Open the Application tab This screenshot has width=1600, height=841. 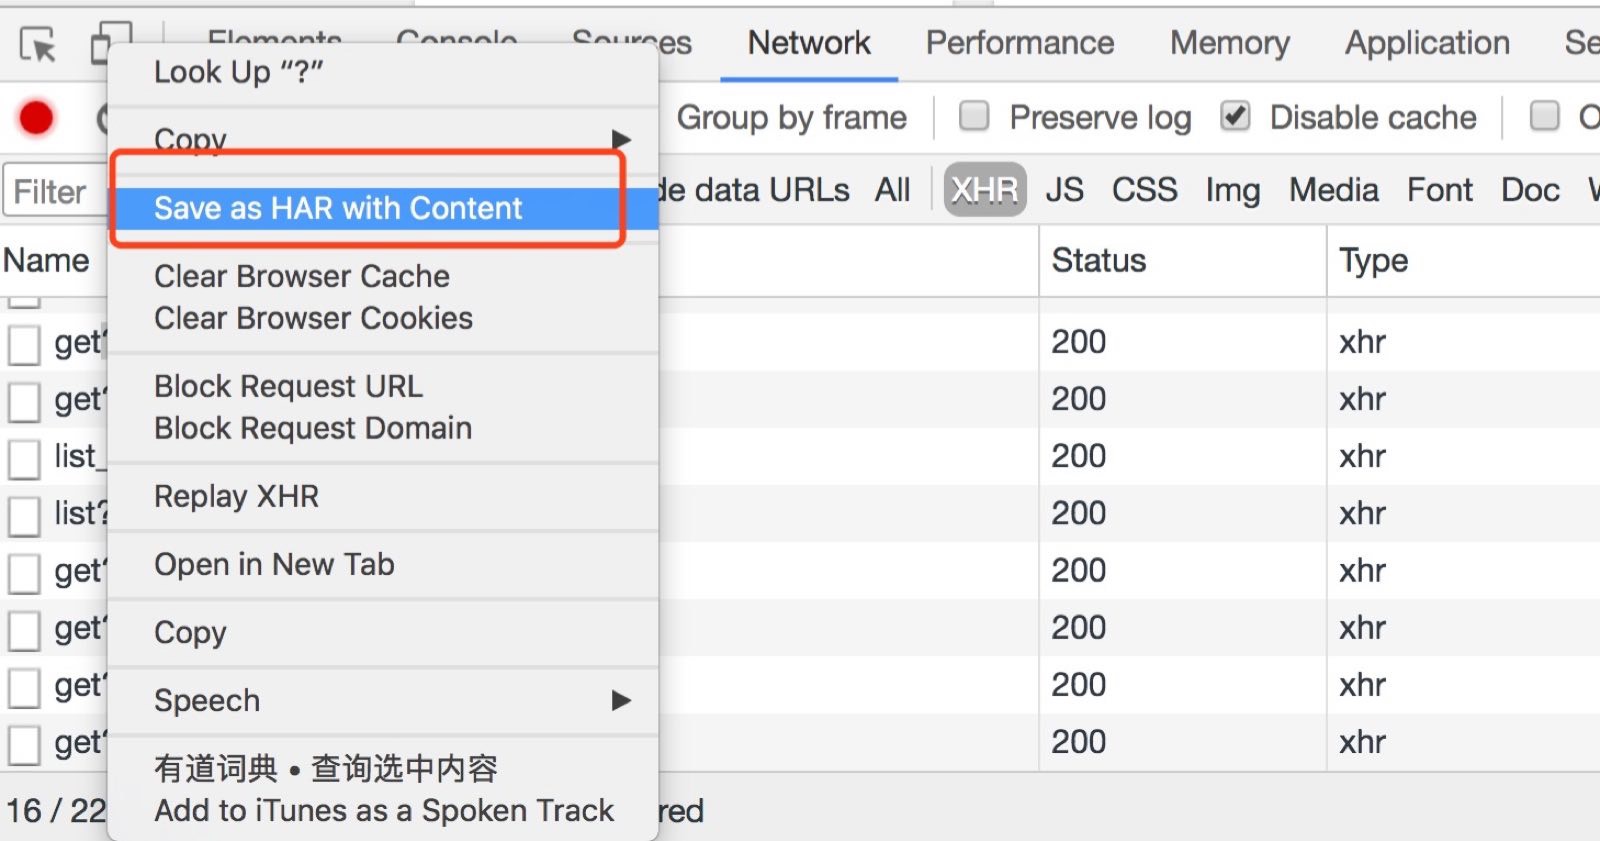click(1426, 43)
